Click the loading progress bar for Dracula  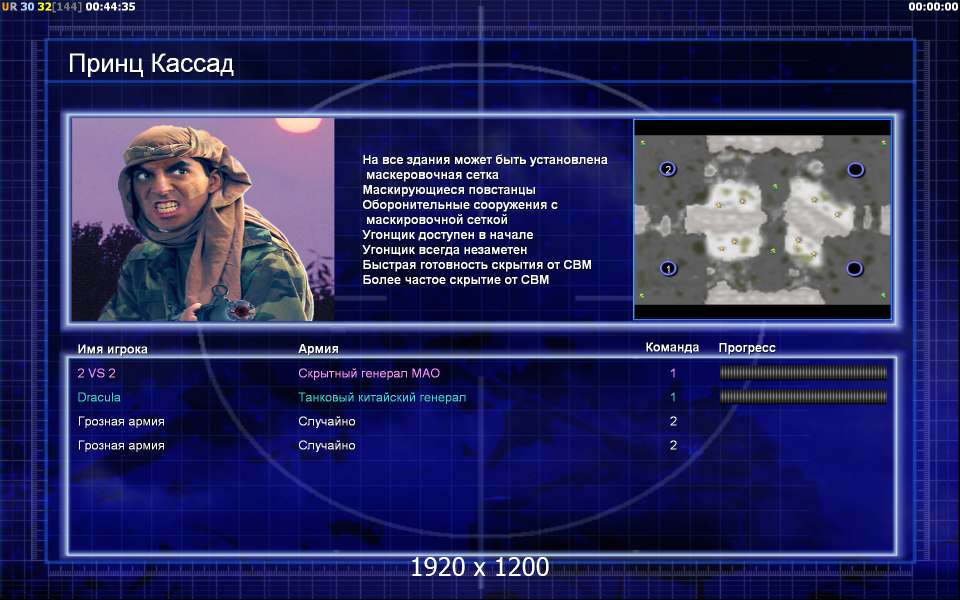(x=803, y=397)
